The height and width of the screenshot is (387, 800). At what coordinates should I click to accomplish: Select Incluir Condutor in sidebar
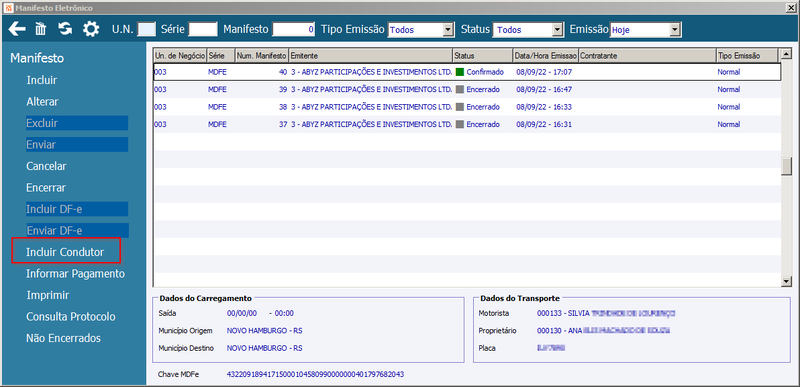65,252
